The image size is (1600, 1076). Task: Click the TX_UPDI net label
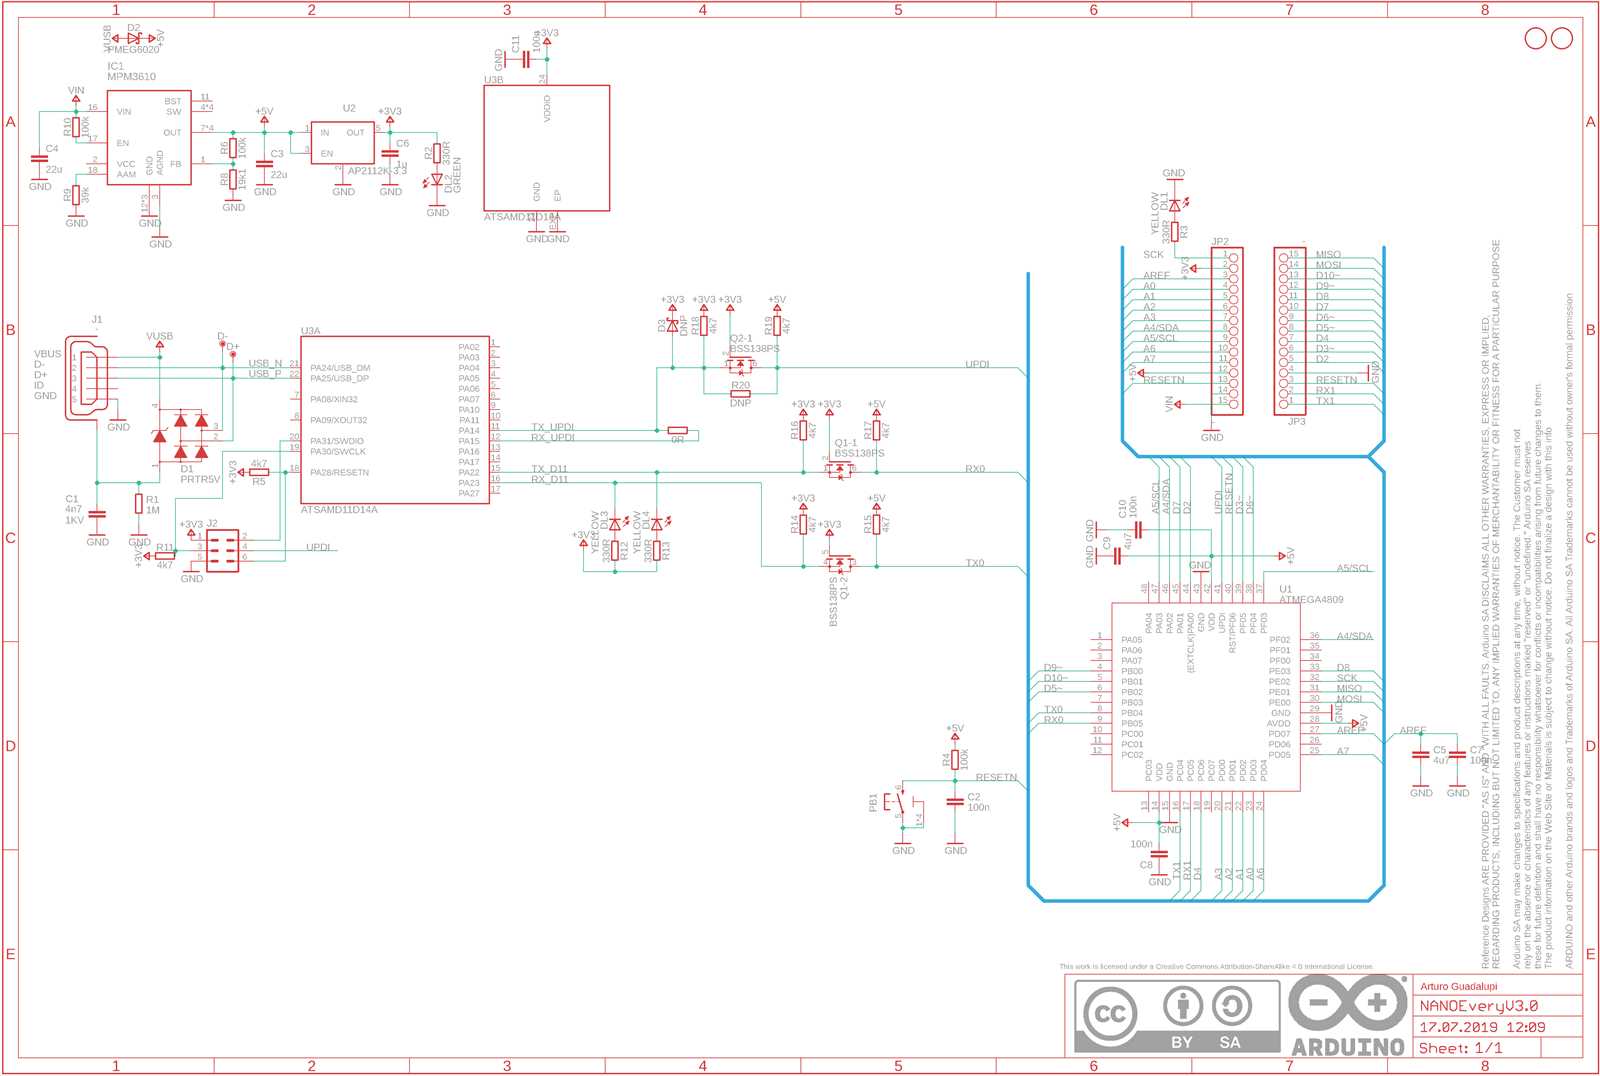pyautogui.click(x=553, y=427)
